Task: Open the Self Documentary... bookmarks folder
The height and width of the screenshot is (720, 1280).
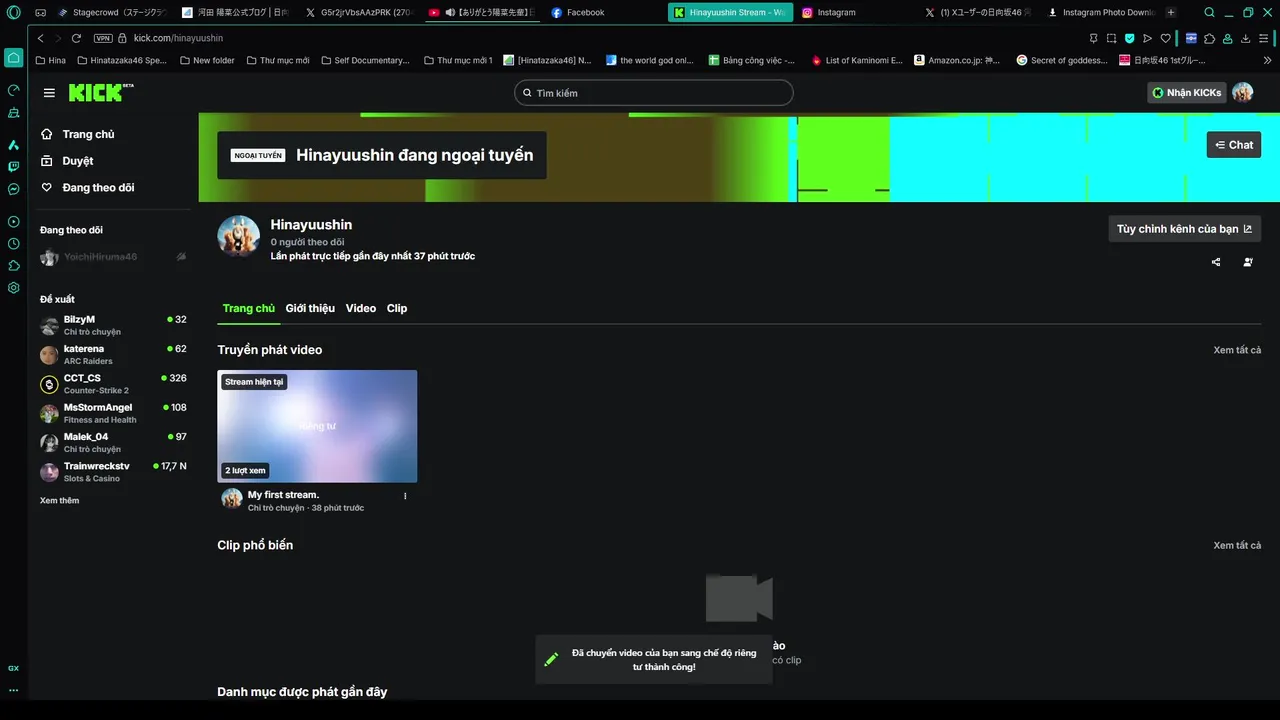Action: 365,60
